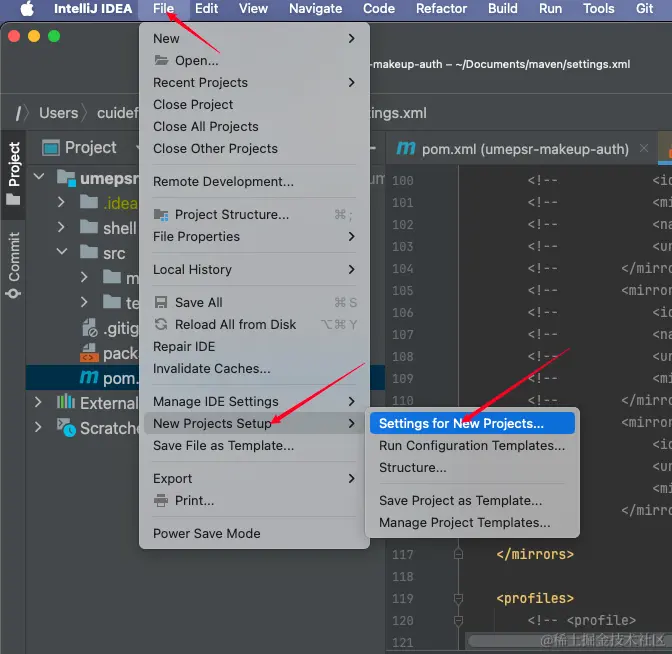Choose Repair IDE
Viewport: 672px width, 654px height.
click(184, 346)
